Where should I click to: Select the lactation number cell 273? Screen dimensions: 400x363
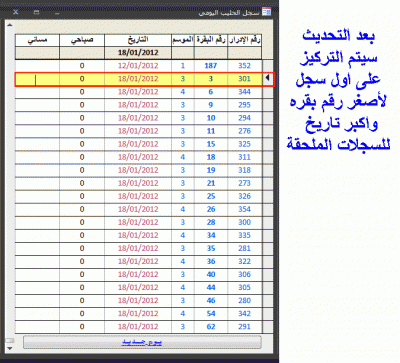[244, 183]
